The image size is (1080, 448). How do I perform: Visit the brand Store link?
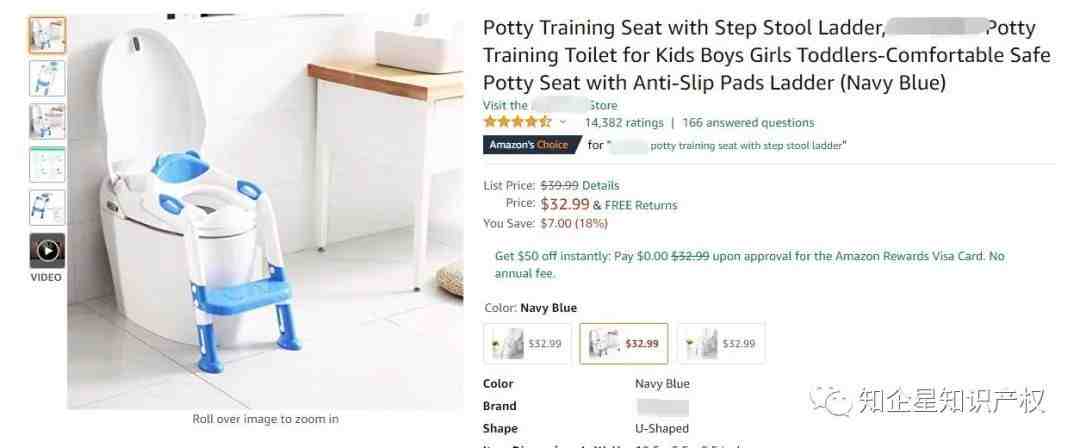pos(550,105)
